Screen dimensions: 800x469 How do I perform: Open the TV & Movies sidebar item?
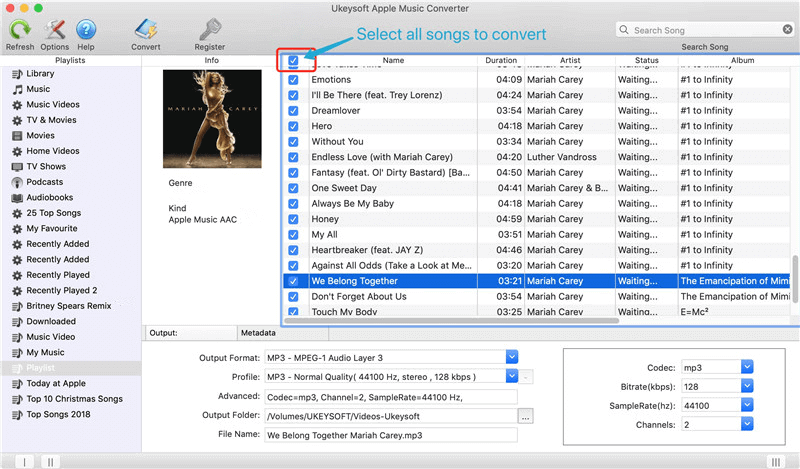pyautogui.click(x=51, y=120)
